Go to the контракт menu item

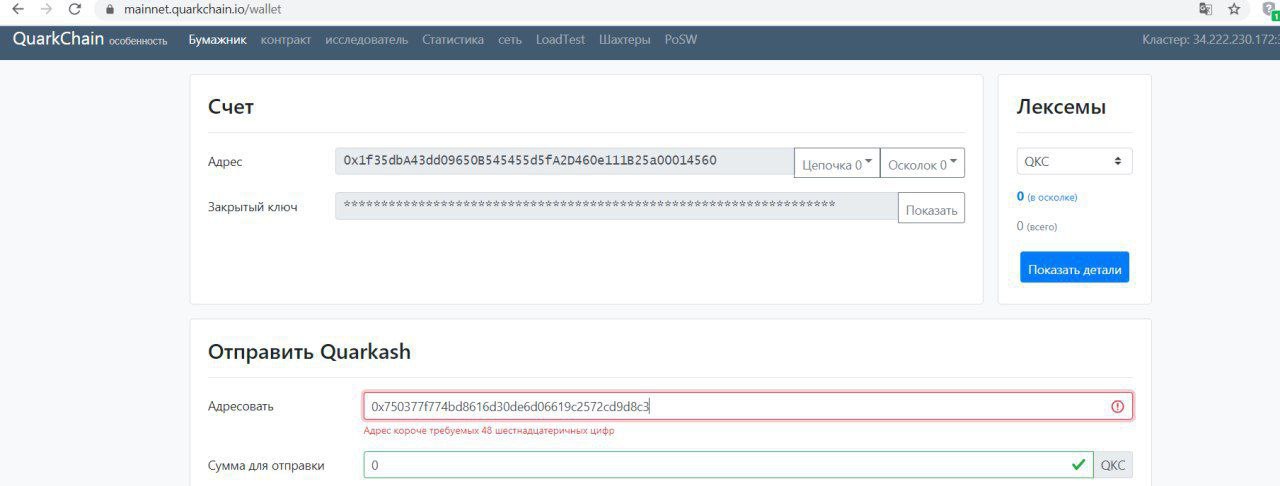pos(286,40)
